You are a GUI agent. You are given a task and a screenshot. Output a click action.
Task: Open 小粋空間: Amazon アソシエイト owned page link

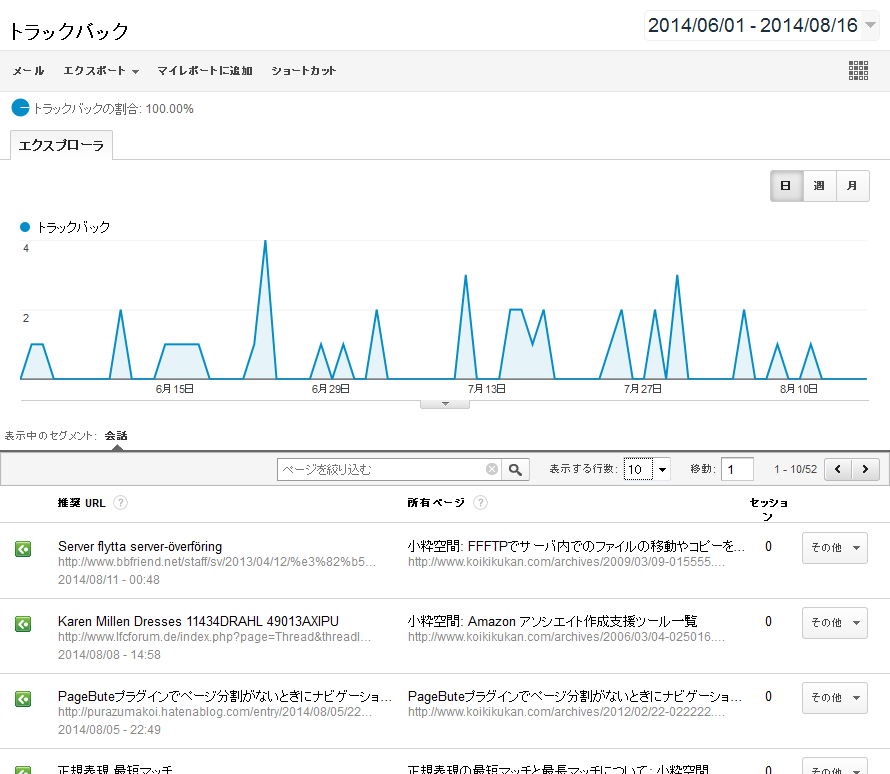(x=552, y=621)
